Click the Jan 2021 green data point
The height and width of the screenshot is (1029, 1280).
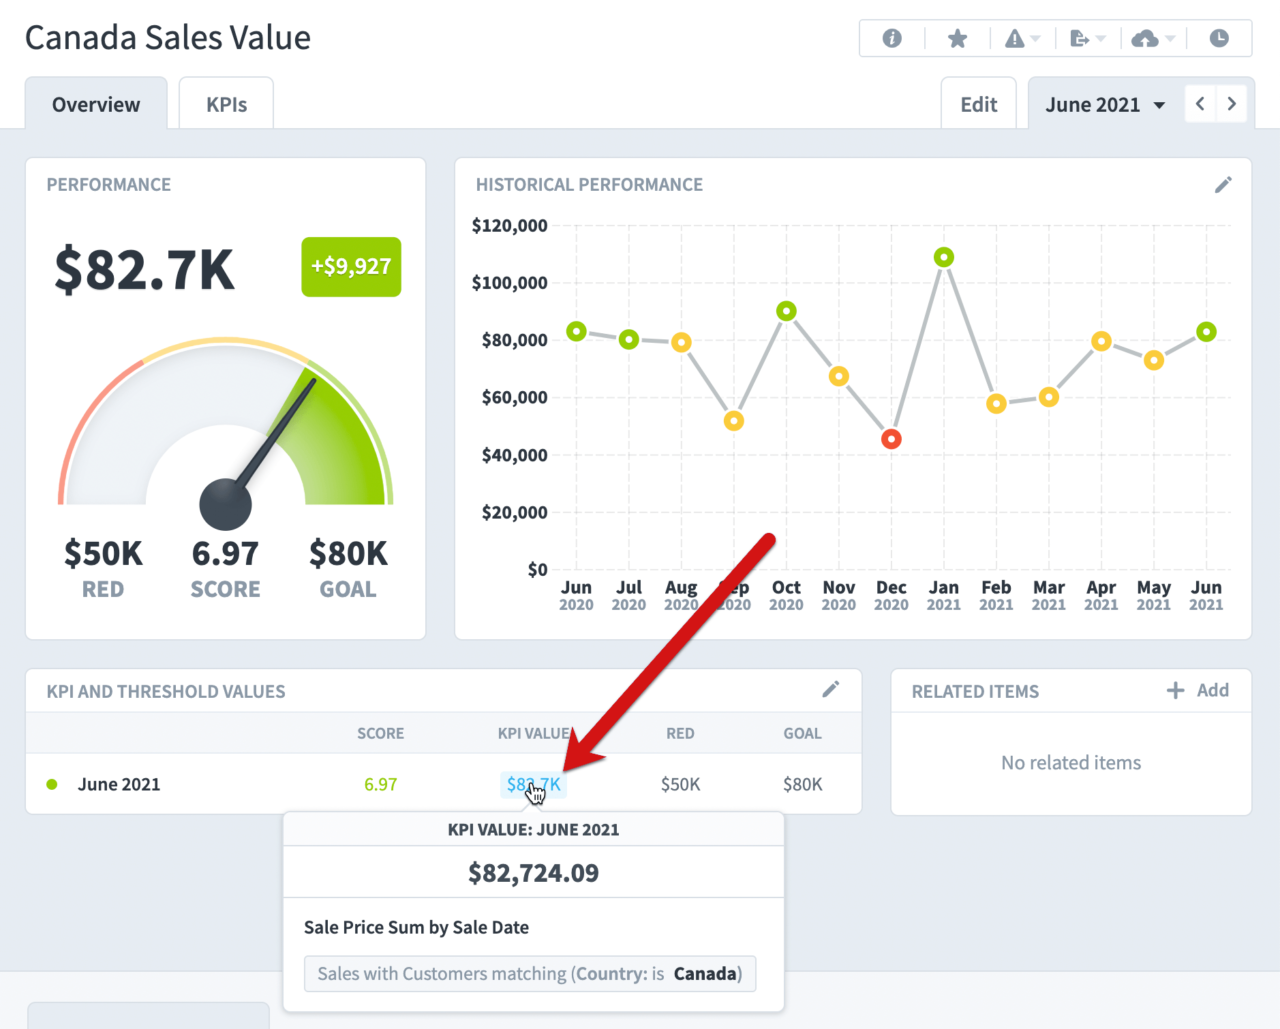943,257
